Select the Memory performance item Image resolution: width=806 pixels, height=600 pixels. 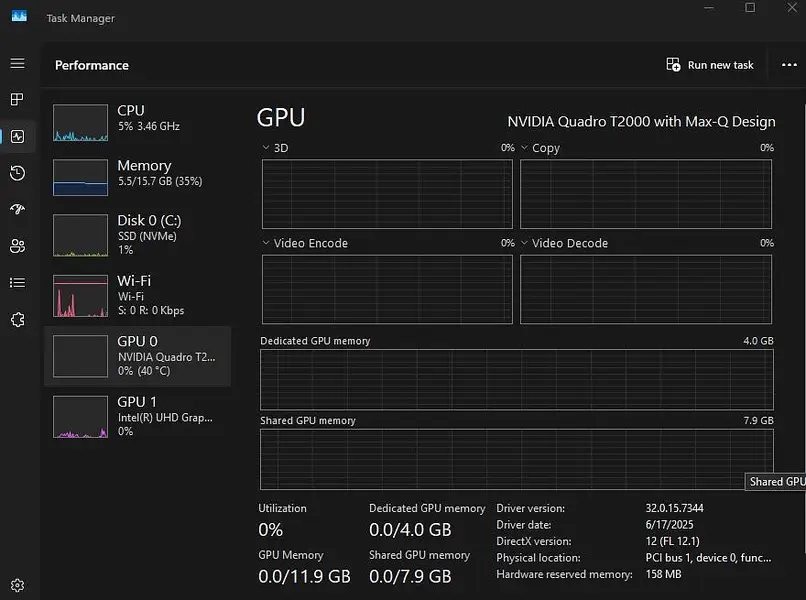click(137, 173)
